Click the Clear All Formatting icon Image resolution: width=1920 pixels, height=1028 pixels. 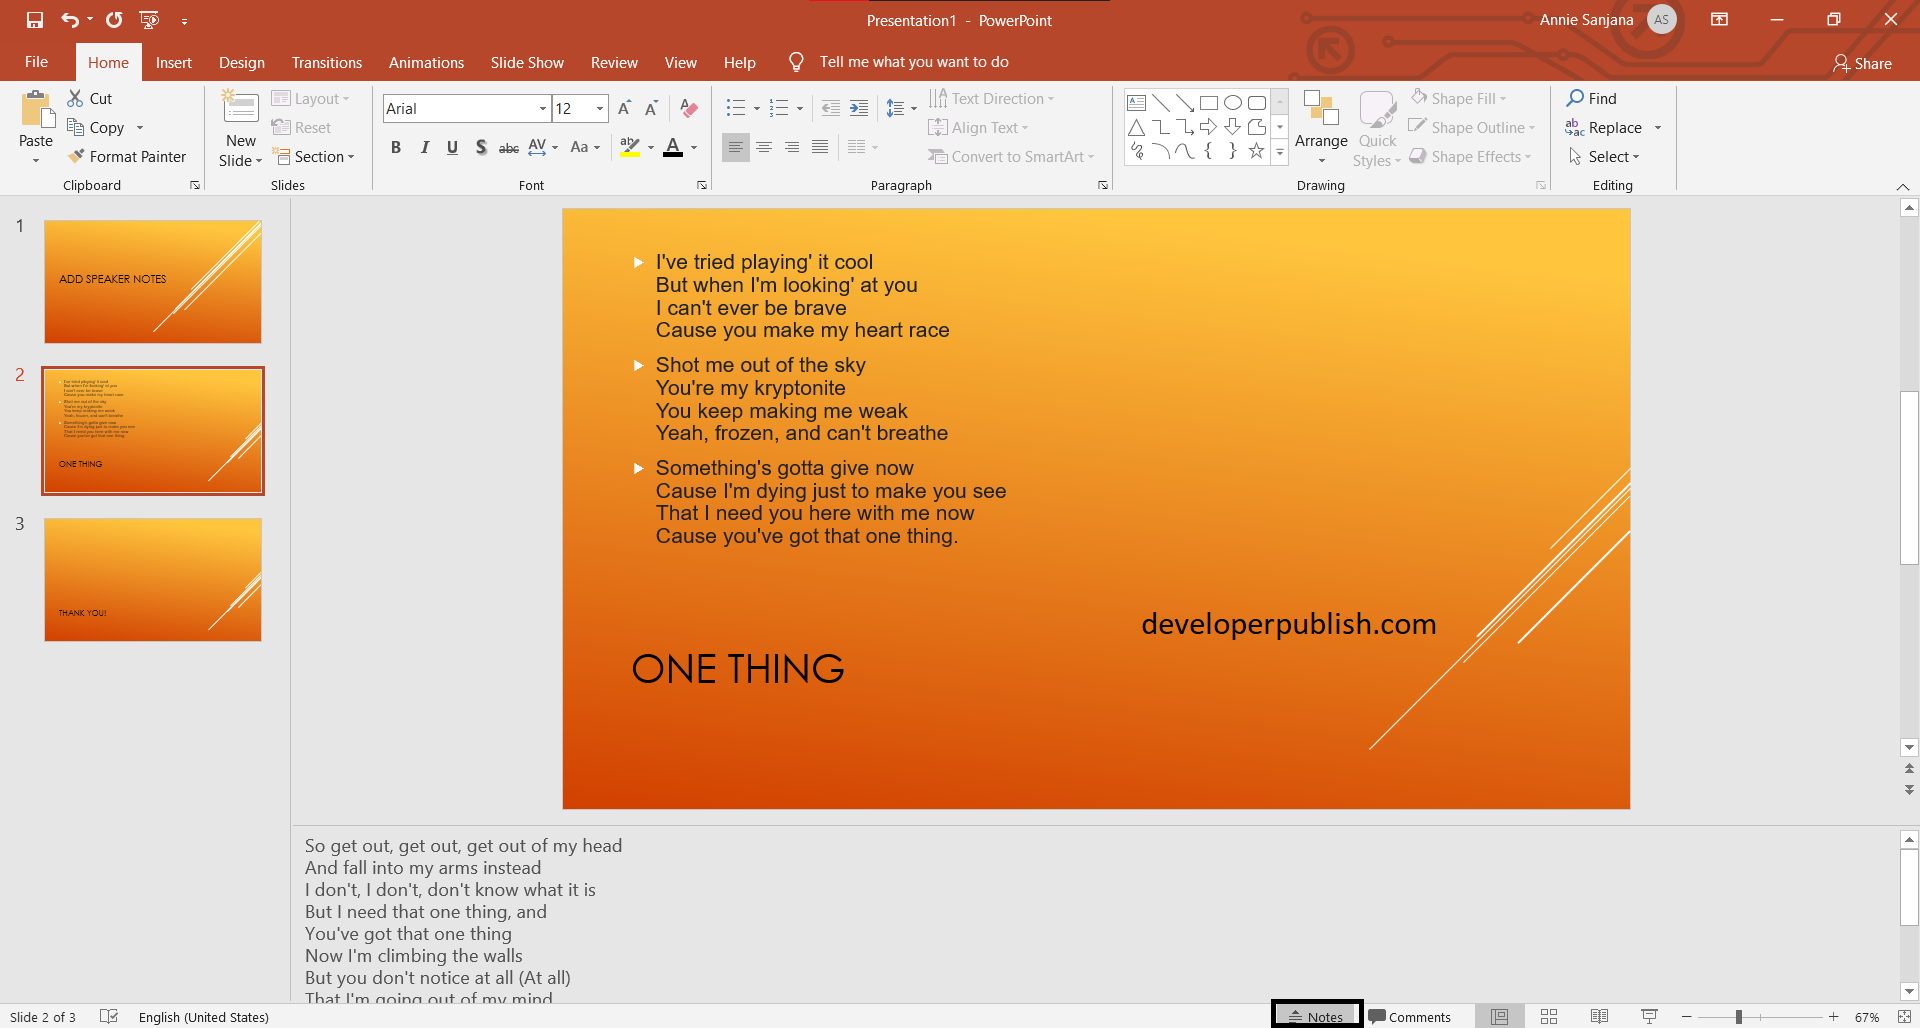[688, 108]
